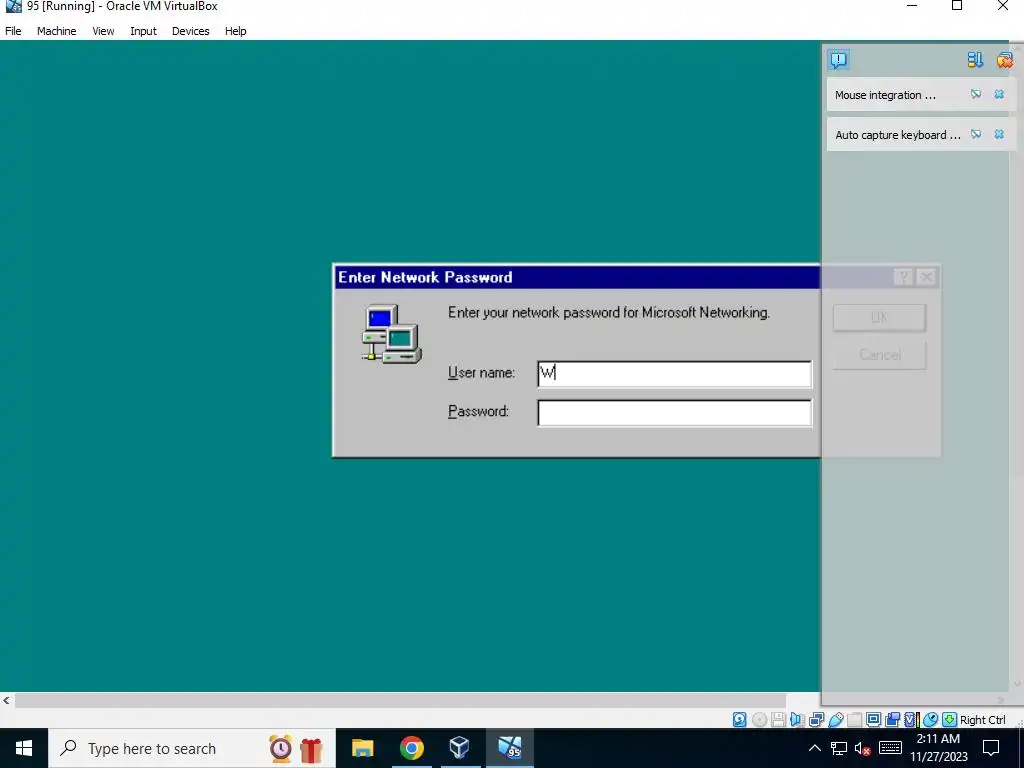Click the network tray icon

[x=839, y=748]
